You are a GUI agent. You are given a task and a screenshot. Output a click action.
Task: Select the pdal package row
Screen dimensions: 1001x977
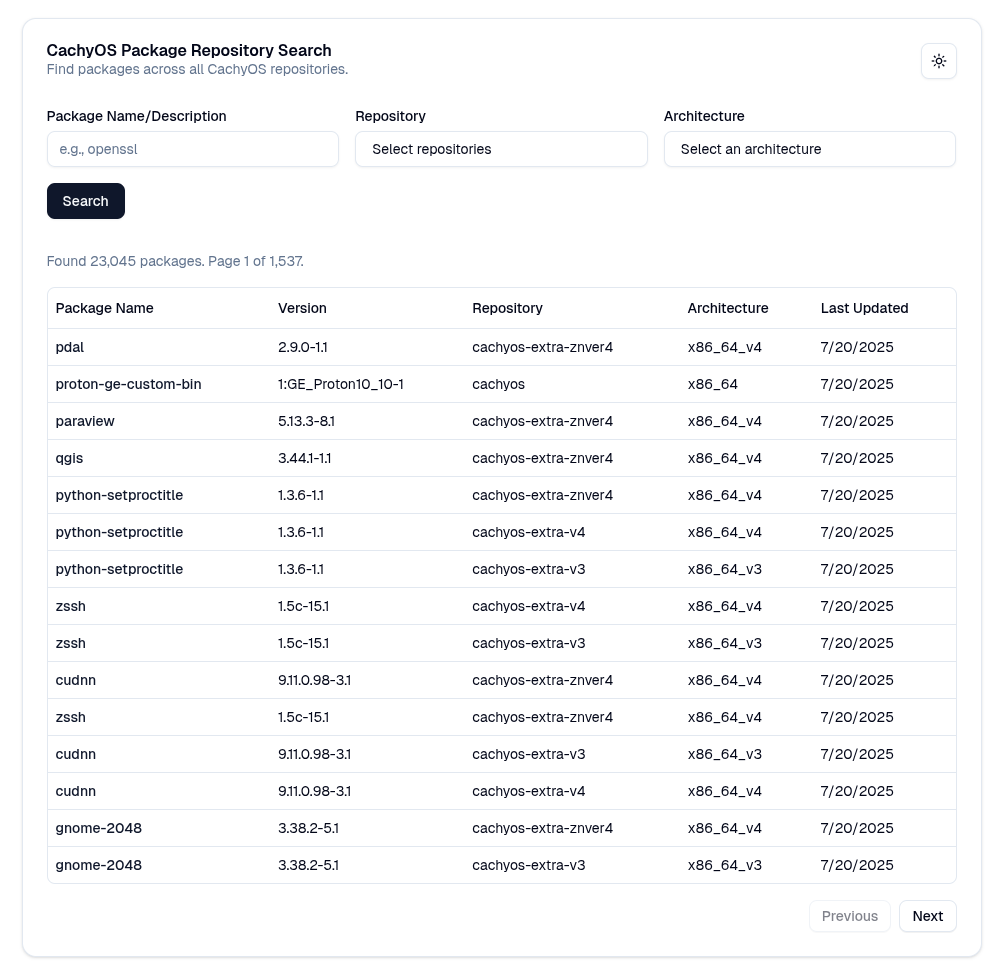(71, 347)
